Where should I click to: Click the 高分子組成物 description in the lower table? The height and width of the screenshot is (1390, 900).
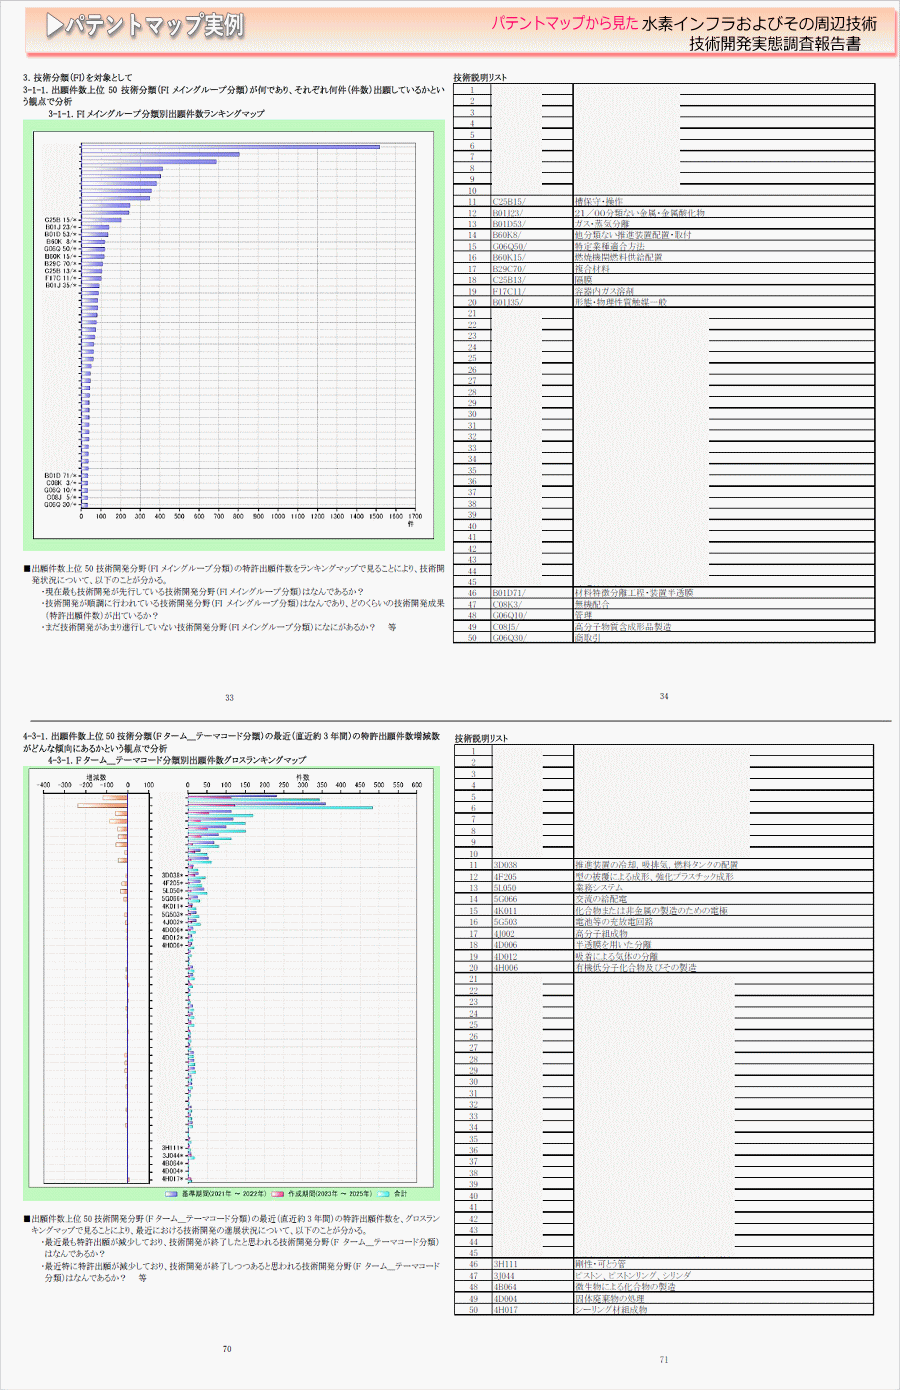[x=601, y=934]
